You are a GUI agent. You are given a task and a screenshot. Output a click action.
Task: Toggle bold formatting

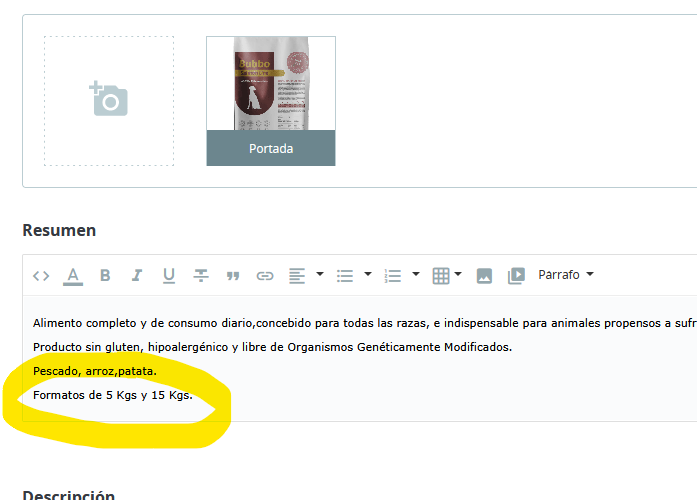[105, 276]
